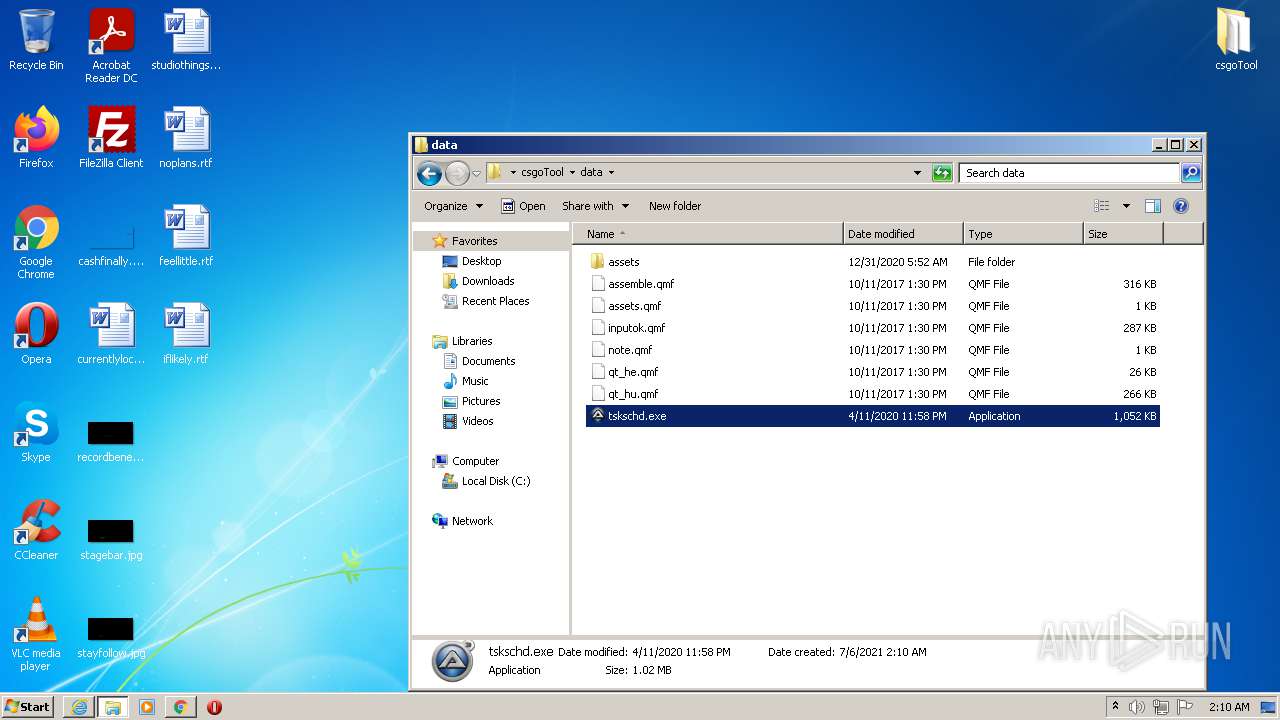Launch Google Chrome desktop shortcut
Viewport: 1280px width, 720px height.
tap(36, 241)
